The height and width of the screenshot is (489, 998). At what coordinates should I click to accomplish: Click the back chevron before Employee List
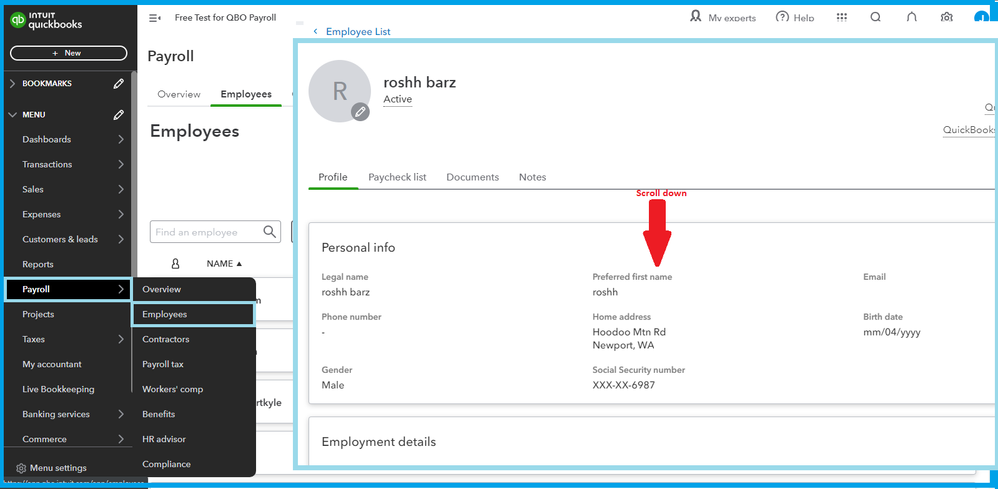pyautogui.click(x=315, y=31)
